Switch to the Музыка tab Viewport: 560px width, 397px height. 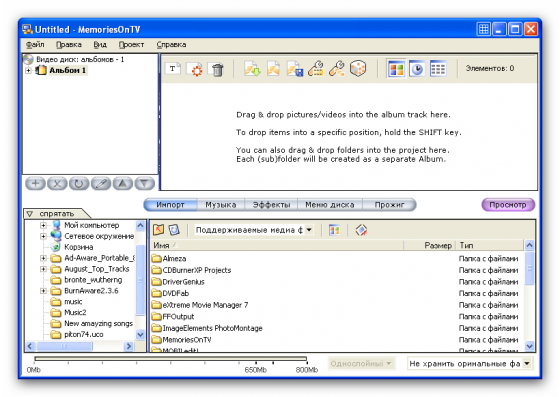coord(220,205)
